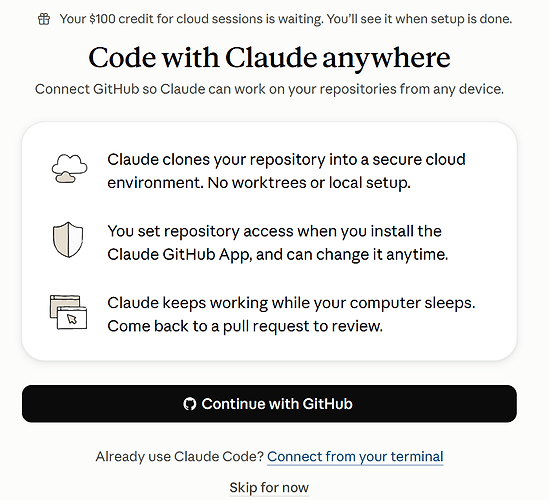Select the 'Claude clones your repository' paragraph

tap(286, 171)
